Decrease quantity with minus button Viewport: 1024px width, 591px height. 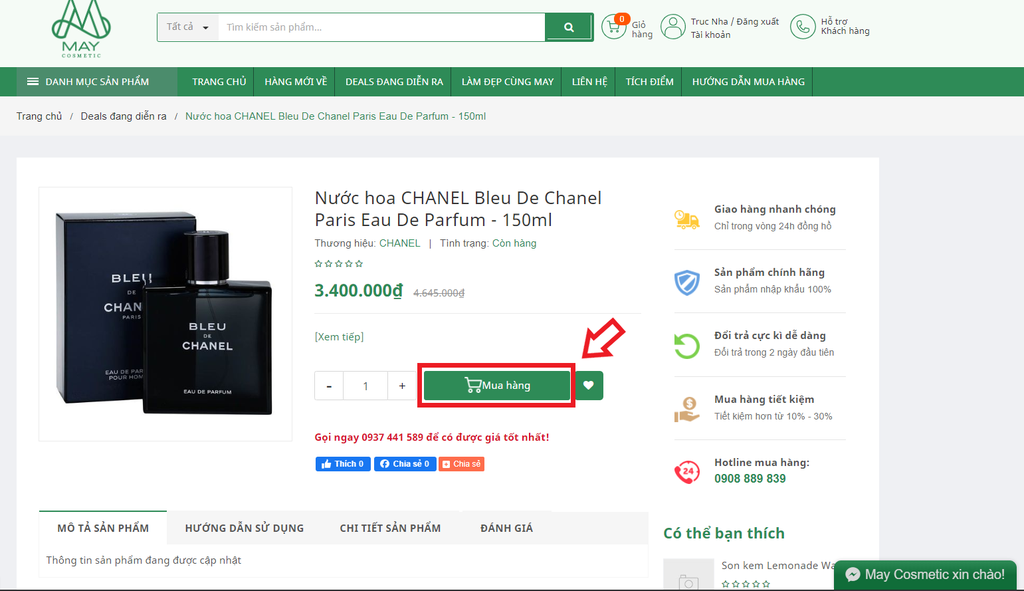tap(329, 386)
